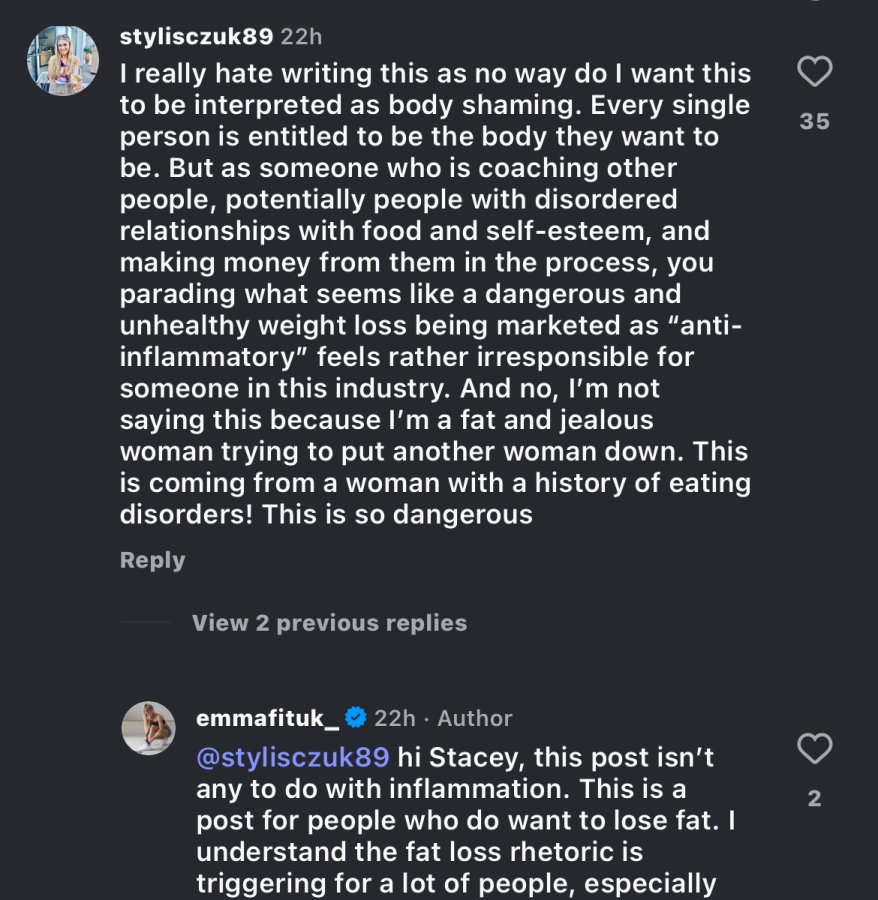Click the thread line left of View previous replies
This screenshot has height=900, width=878.
click(x=146, y=622)
